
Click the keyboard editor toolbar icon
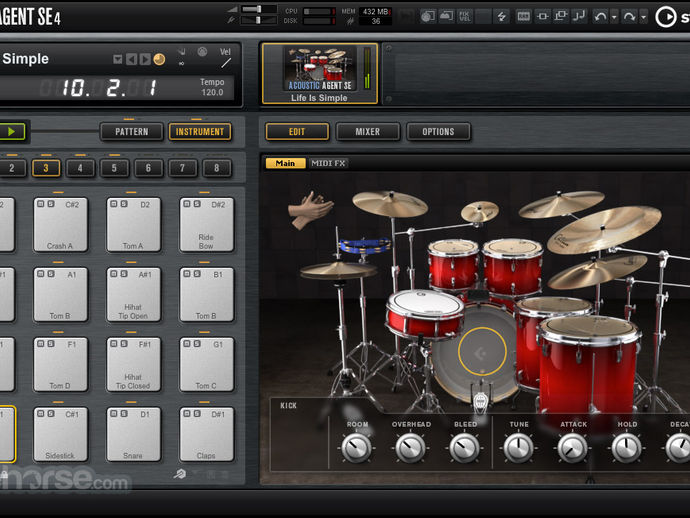point(523,17)
